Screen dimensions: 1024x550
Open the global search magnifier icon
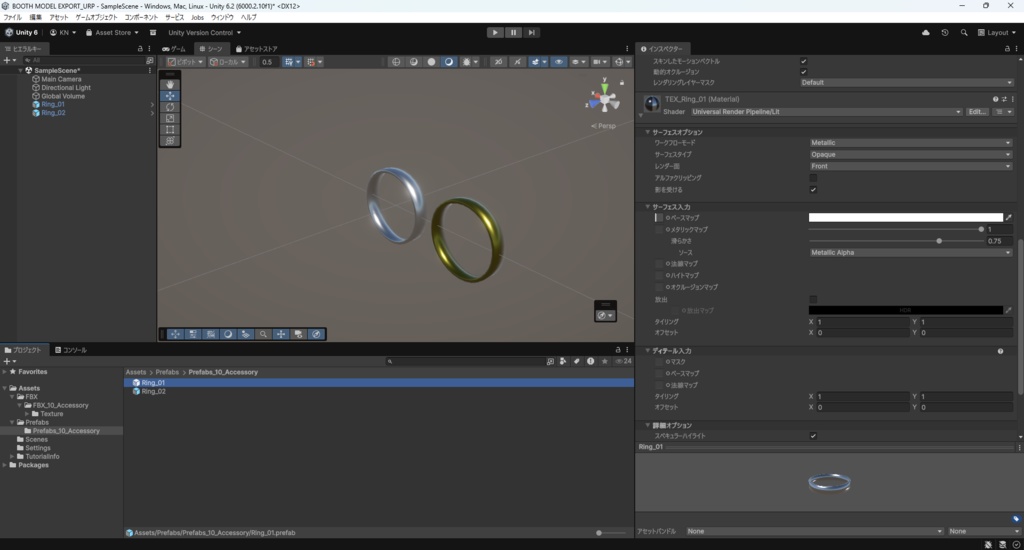pos(964,33)
